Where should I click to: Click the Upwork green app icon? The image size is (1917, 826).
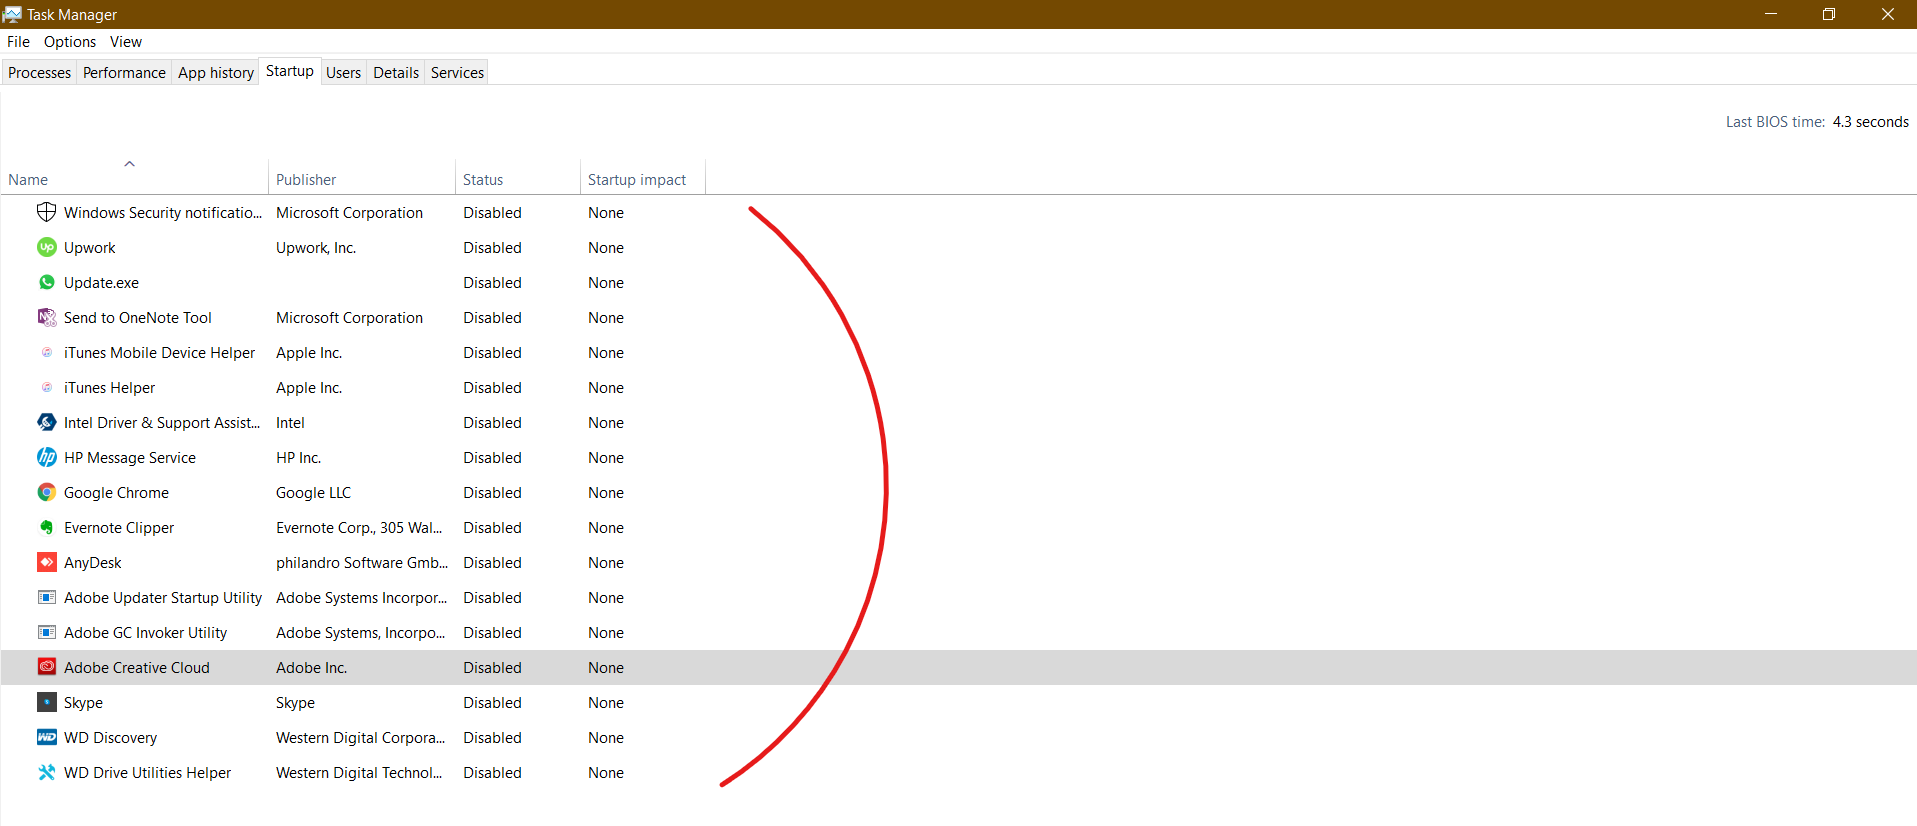46,247
